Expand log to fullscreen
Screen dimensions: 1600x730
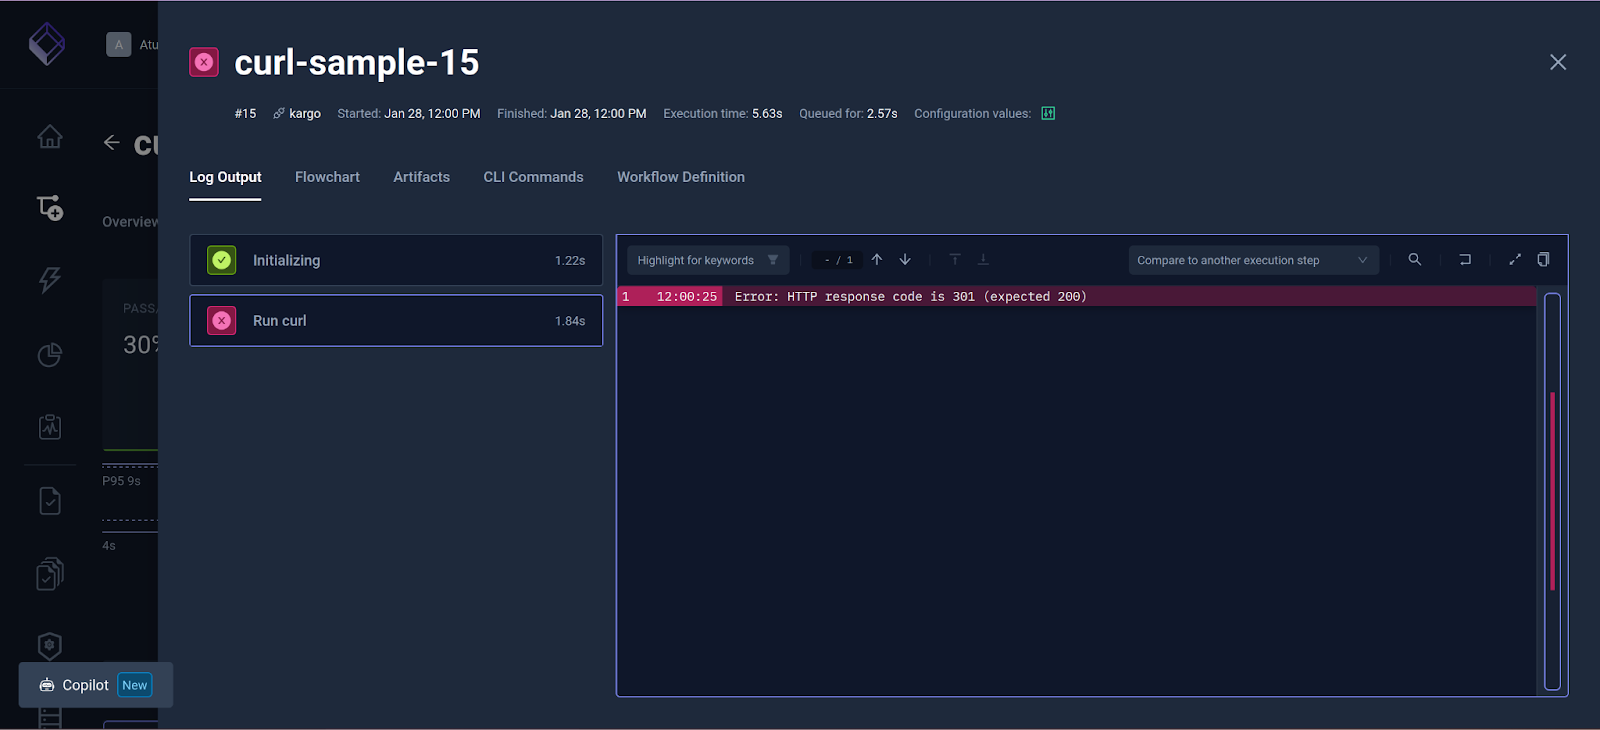[1515, 260]
